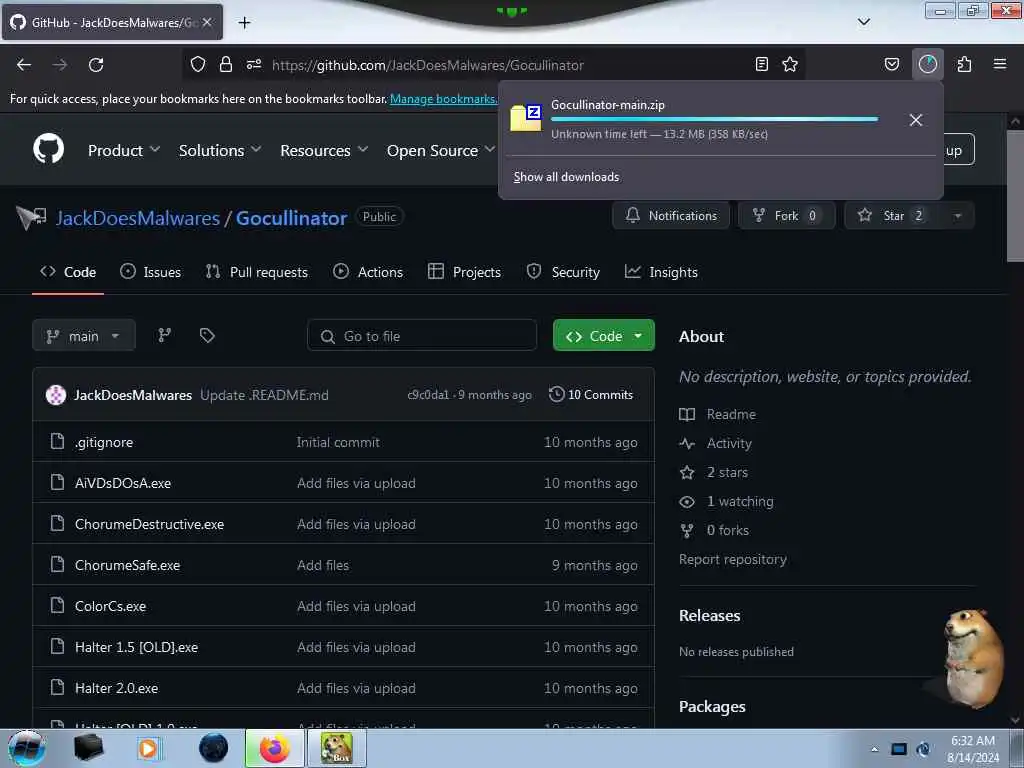
Task: Open the tracking protection shield icon
Action: pyautogui.click(x=198, y=65)
